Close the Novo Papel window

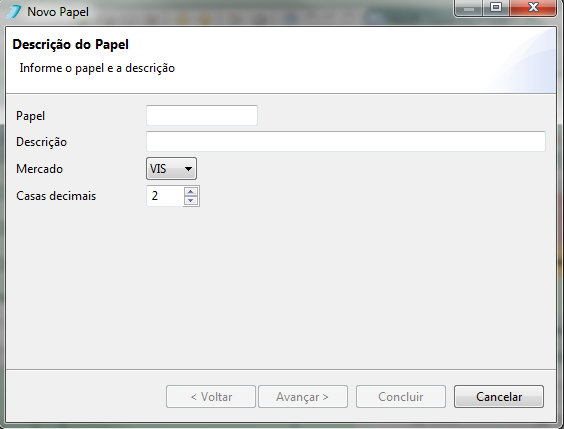pyautogui.click(x=533, y=8)
